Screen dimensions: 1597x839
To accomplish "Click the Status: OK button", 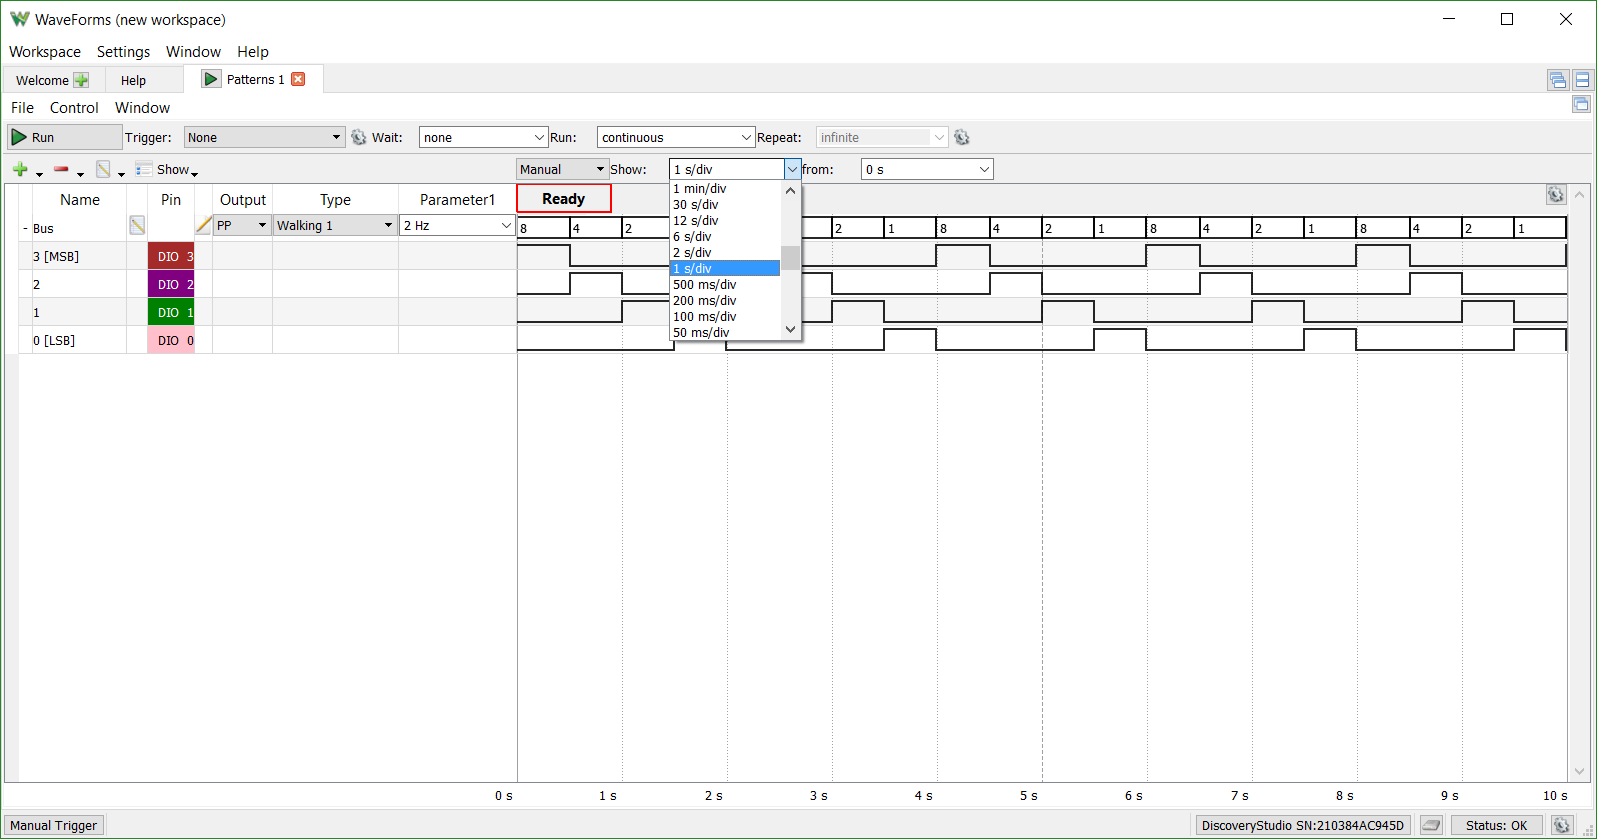I will pyautogui.click(x=1496, y=825).
